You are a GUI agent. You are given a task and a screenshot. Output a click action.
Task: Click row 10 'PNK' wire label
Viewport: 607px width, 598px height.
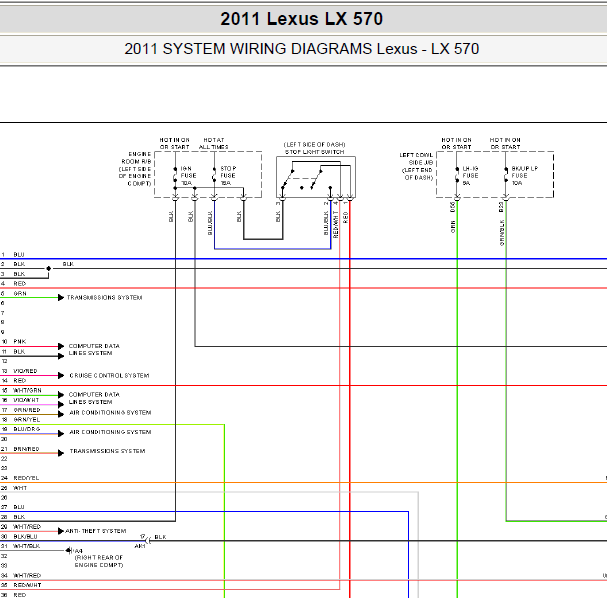pos(19,342)
